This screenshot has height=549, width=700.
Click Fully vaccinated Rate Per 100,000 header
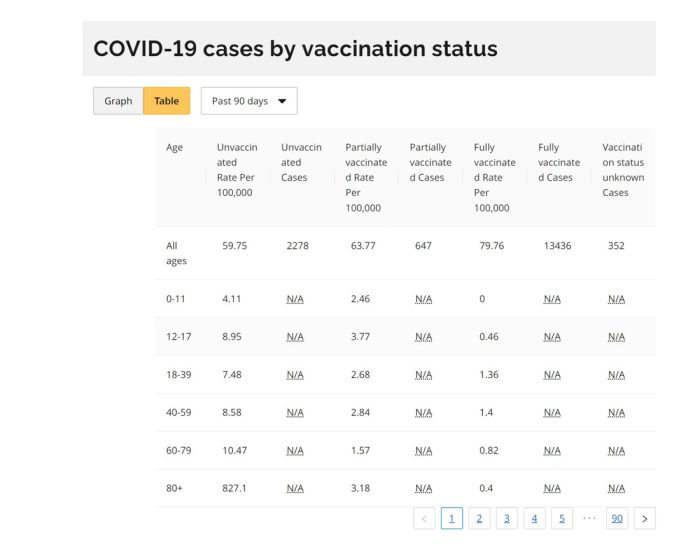point(495,178)
